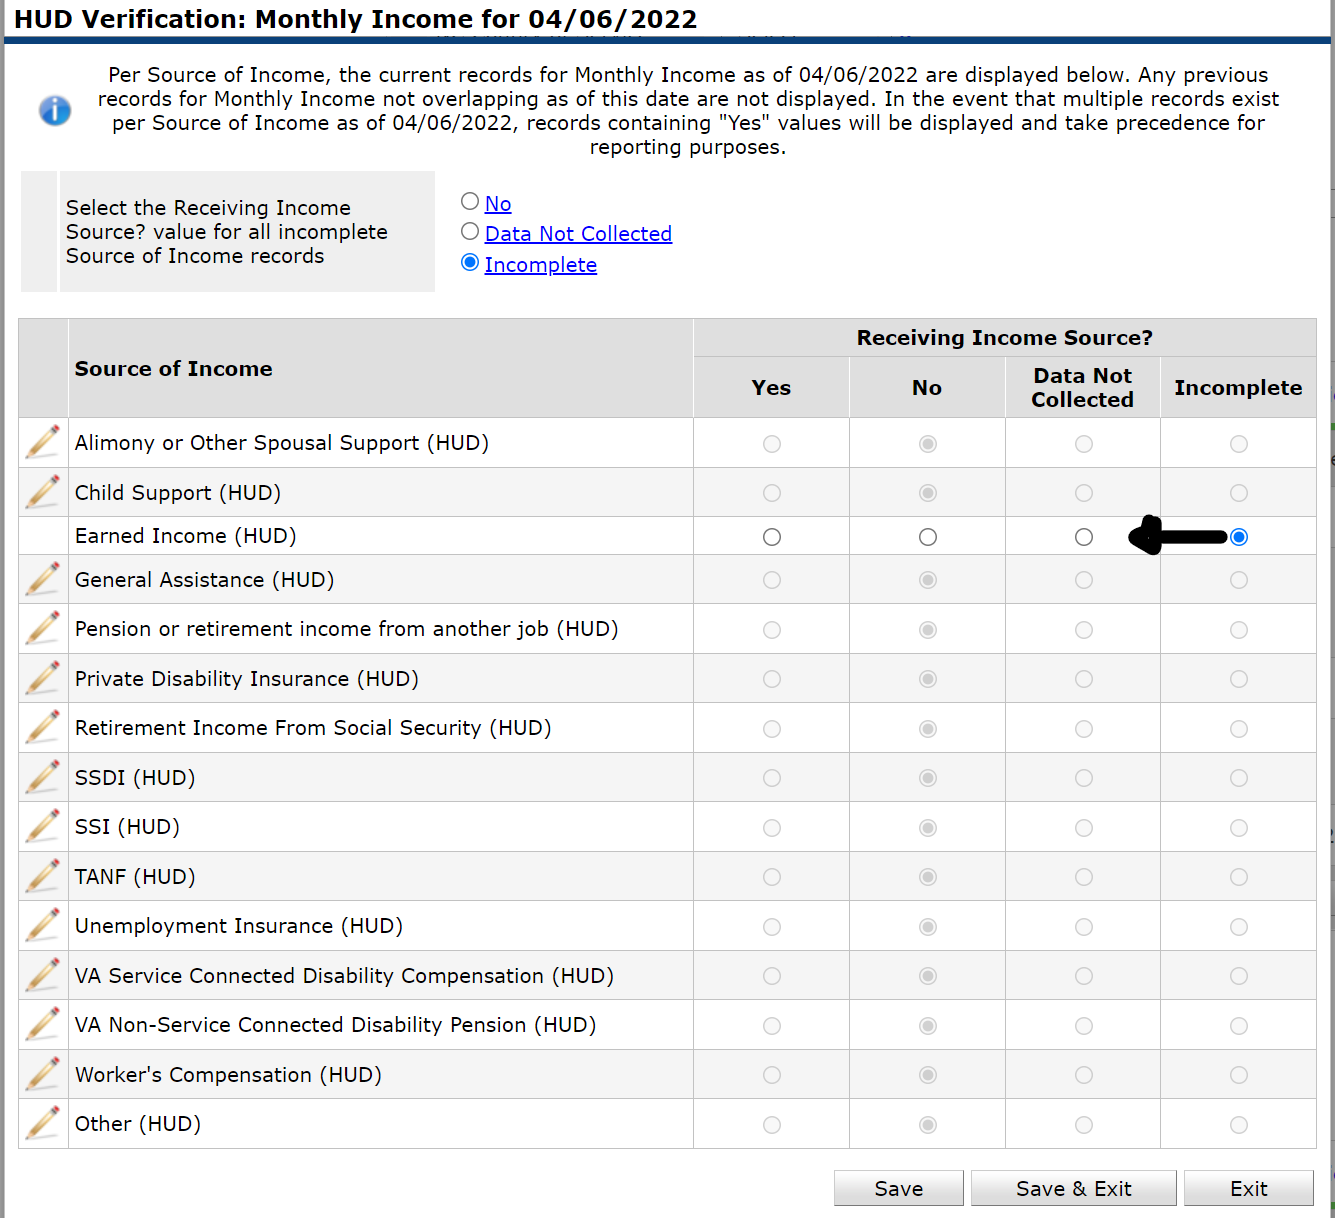Viewport: 1335px width, 1218px height.
Task: Click the edit pencil for TANF (HUD)
Action: (x=42, y=875)
